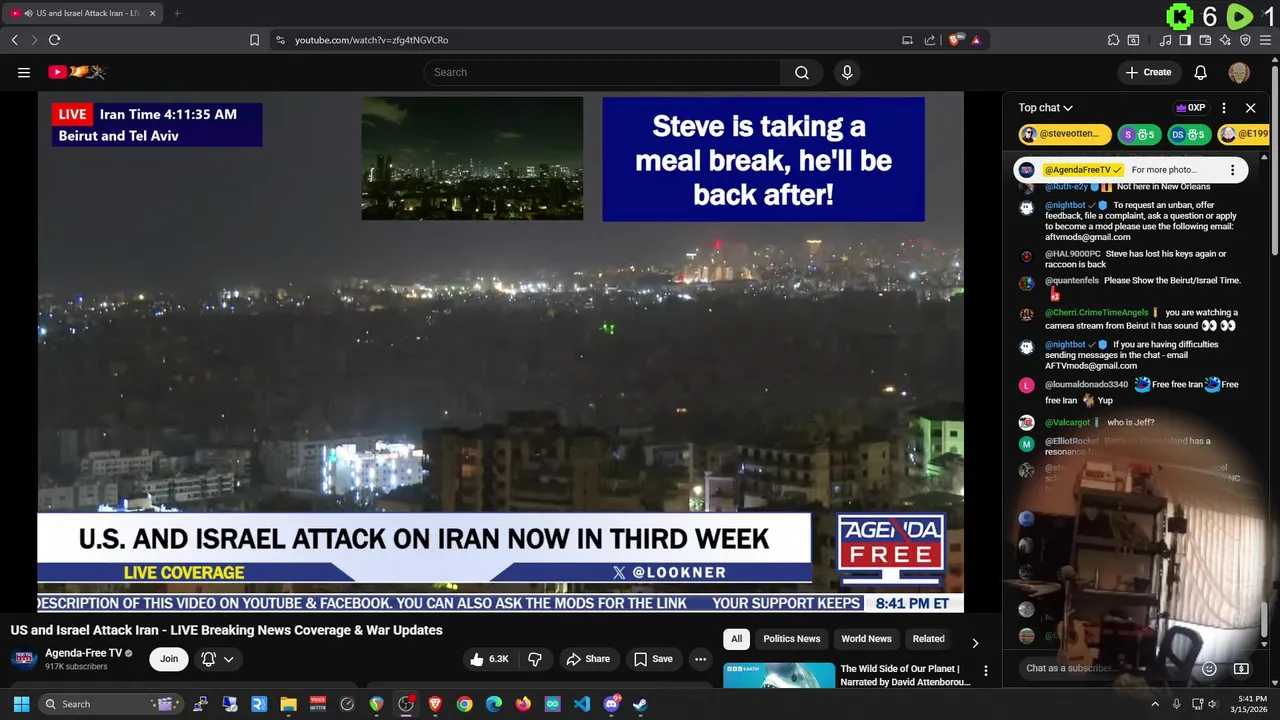The image size is (1280, 720).
Task: Close the live chat panel
Action: [1250, 108]
